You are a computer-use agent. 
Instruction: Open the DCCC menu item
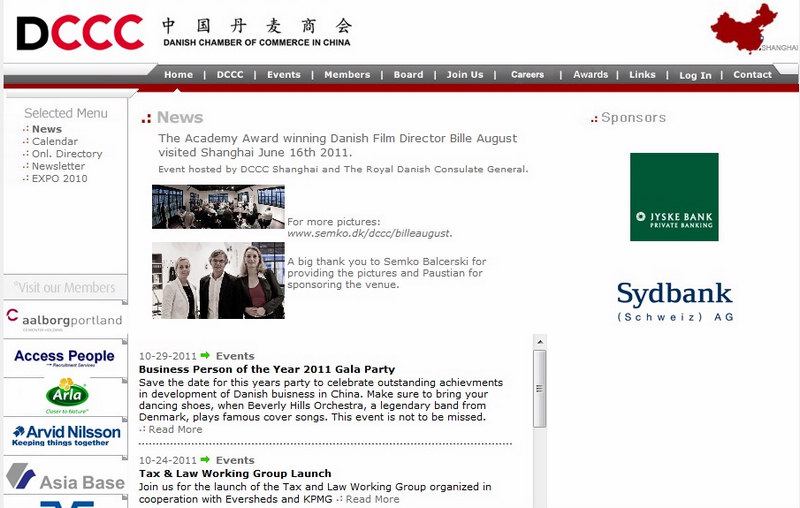point(230,74)
